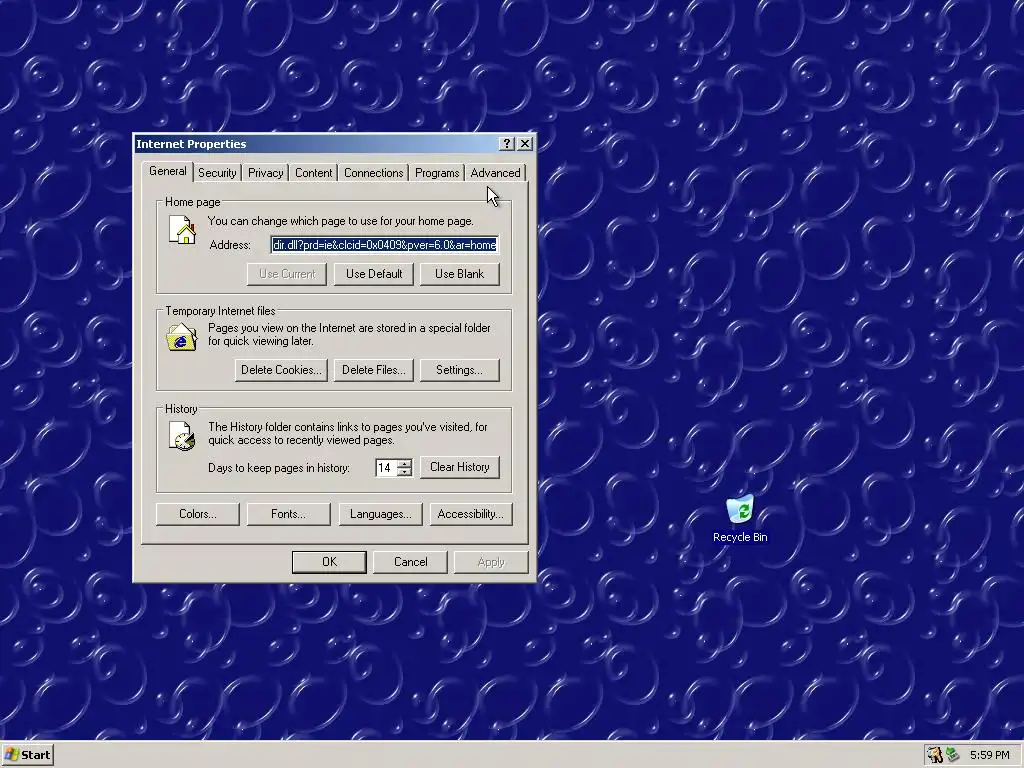The height and width of the screenshot is (768, 1024).
Task: Click 'The History folder contains links' description
Action: [x=348, y=434]
